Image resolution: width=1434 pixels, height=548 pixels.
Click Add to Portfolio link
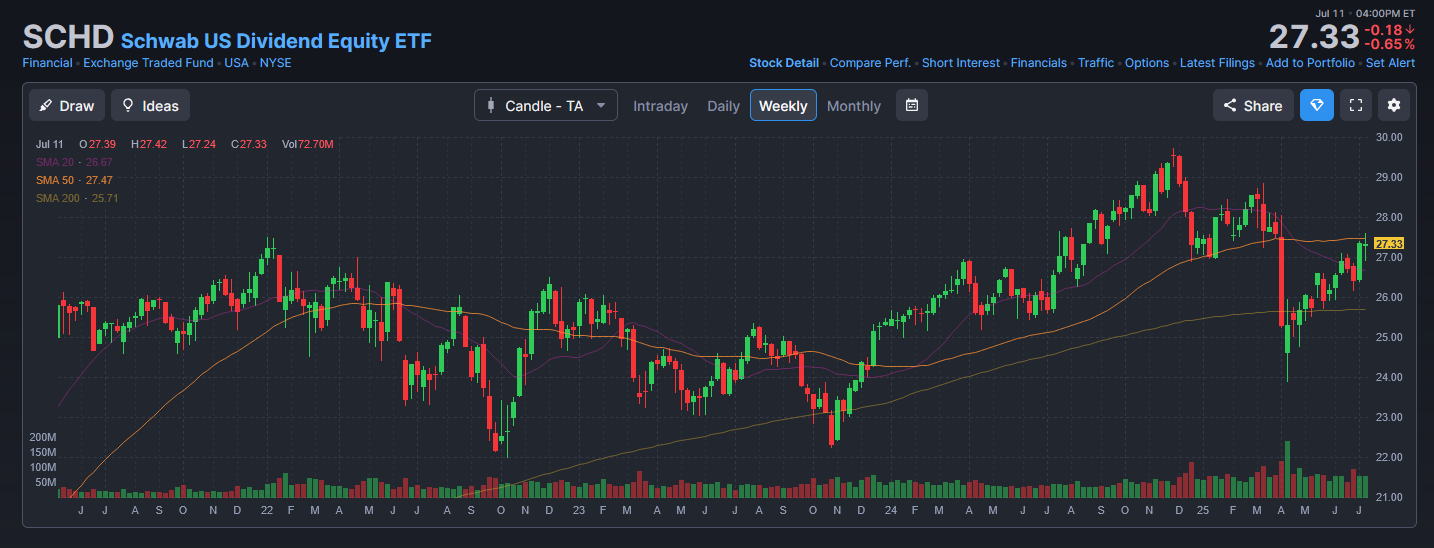1310,63
